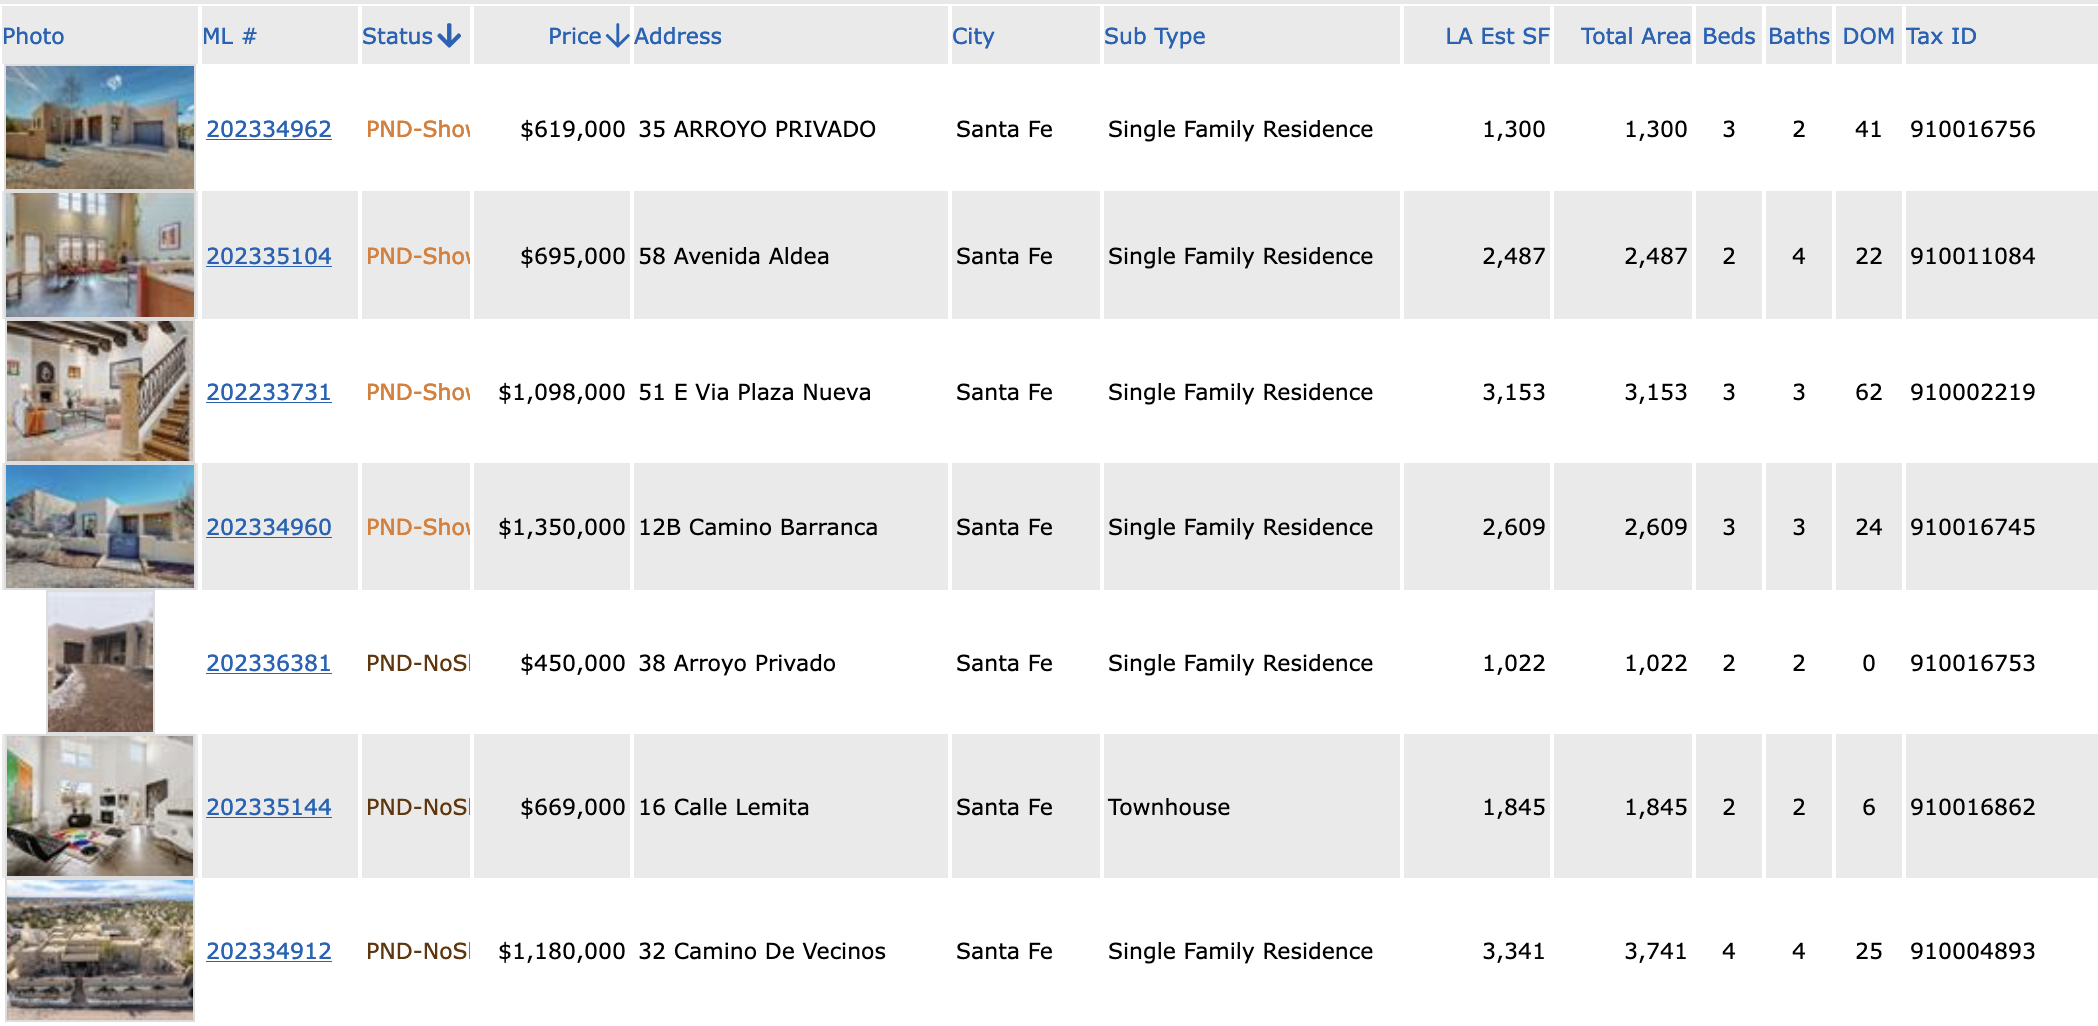
Task: Sort by the Address column header
Action: point(677,36)
